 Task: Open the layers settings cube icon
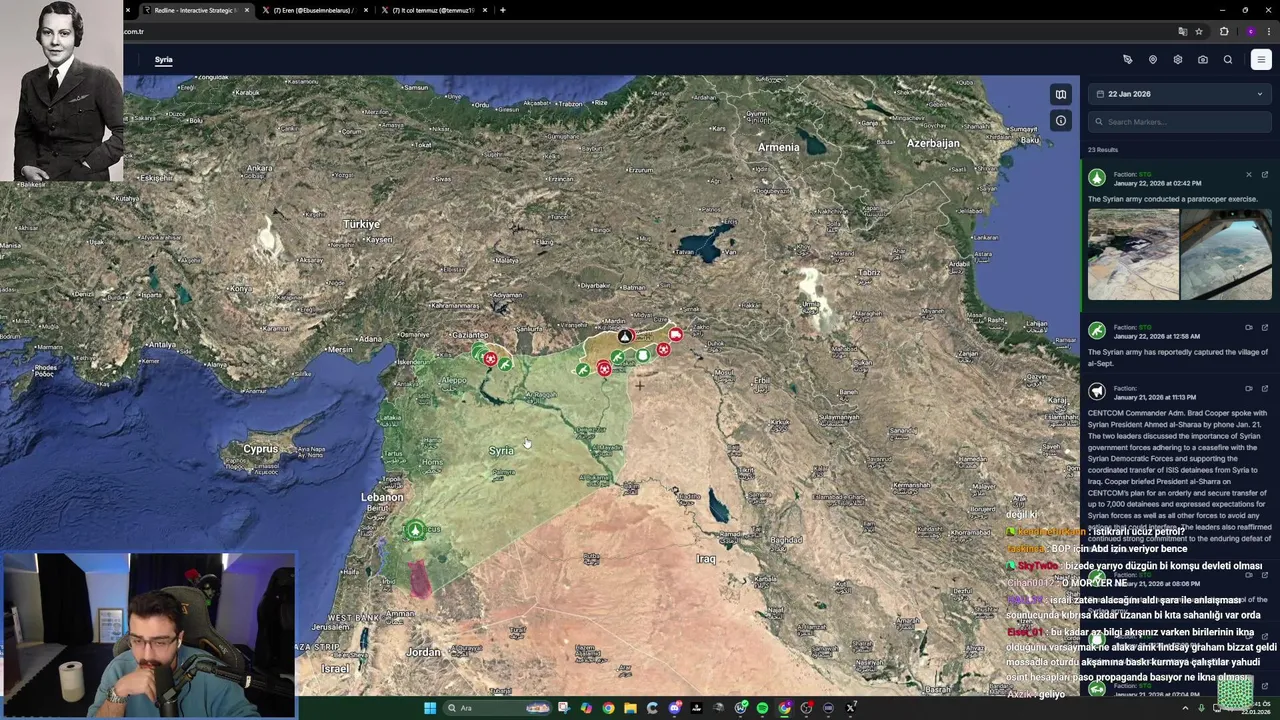1177,59
